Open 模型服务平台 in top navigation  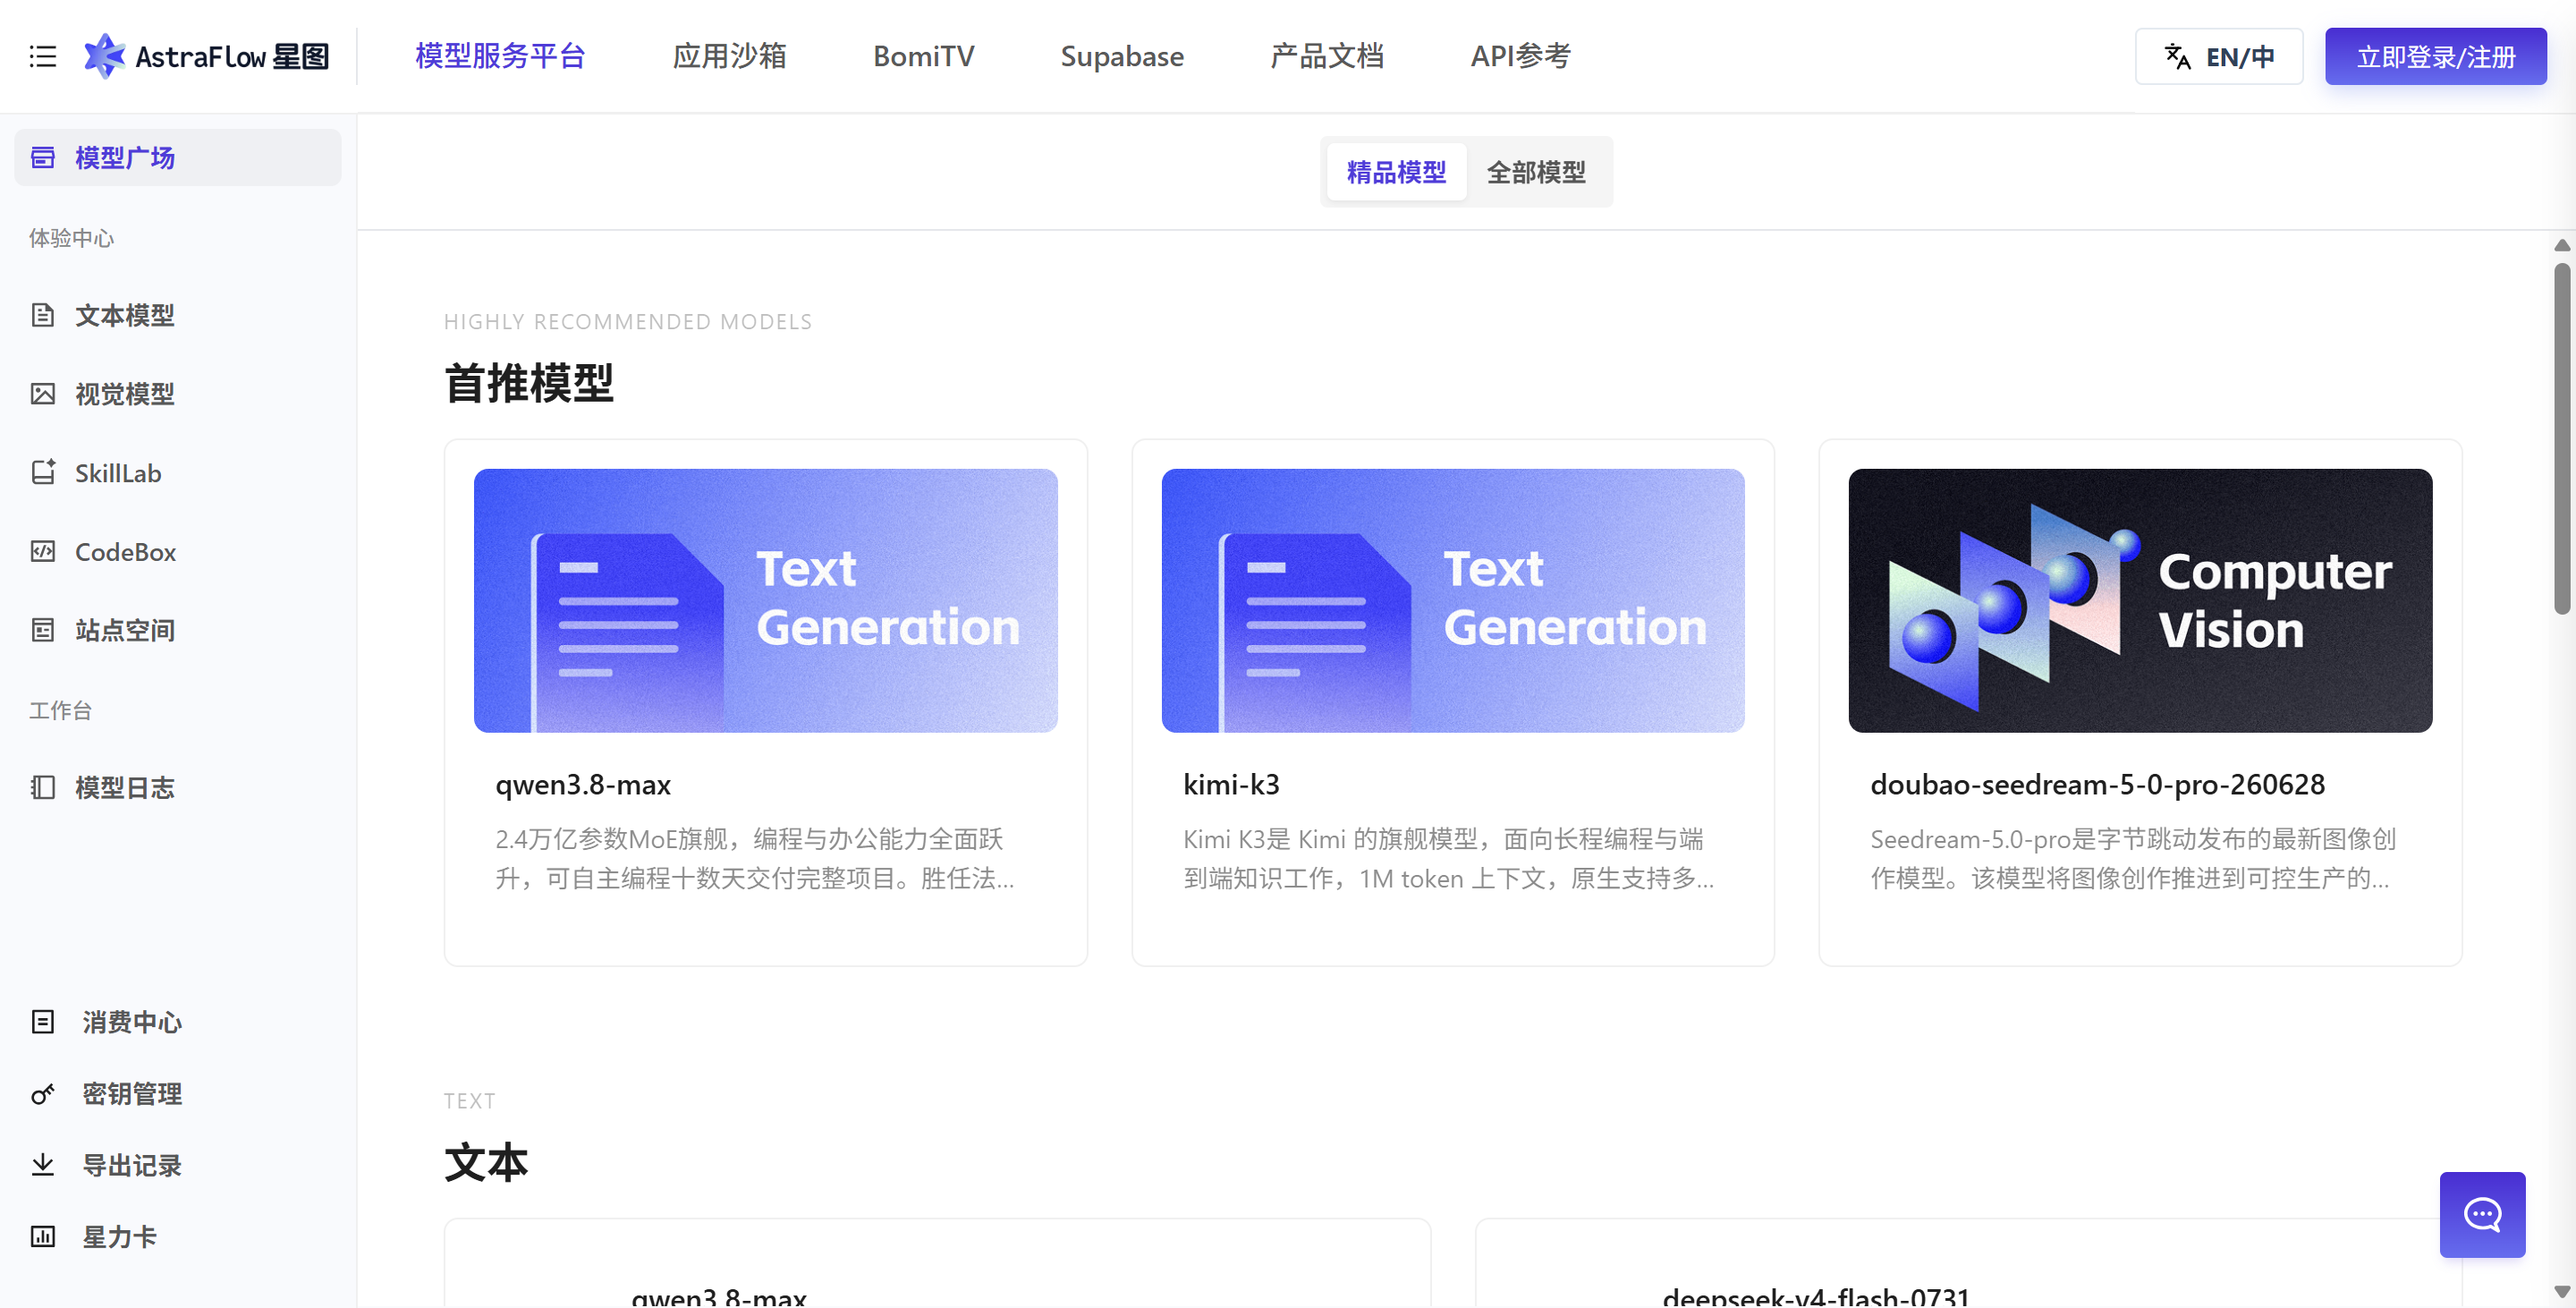500,56
